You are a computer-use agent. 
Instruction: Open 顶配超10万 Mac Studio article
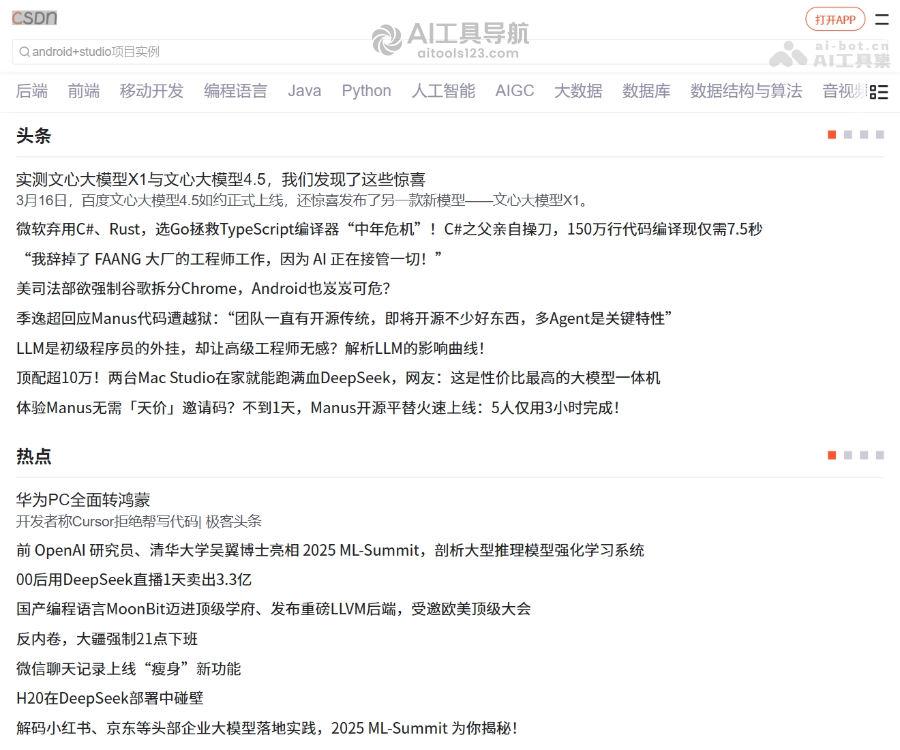(x=338, y=378)
